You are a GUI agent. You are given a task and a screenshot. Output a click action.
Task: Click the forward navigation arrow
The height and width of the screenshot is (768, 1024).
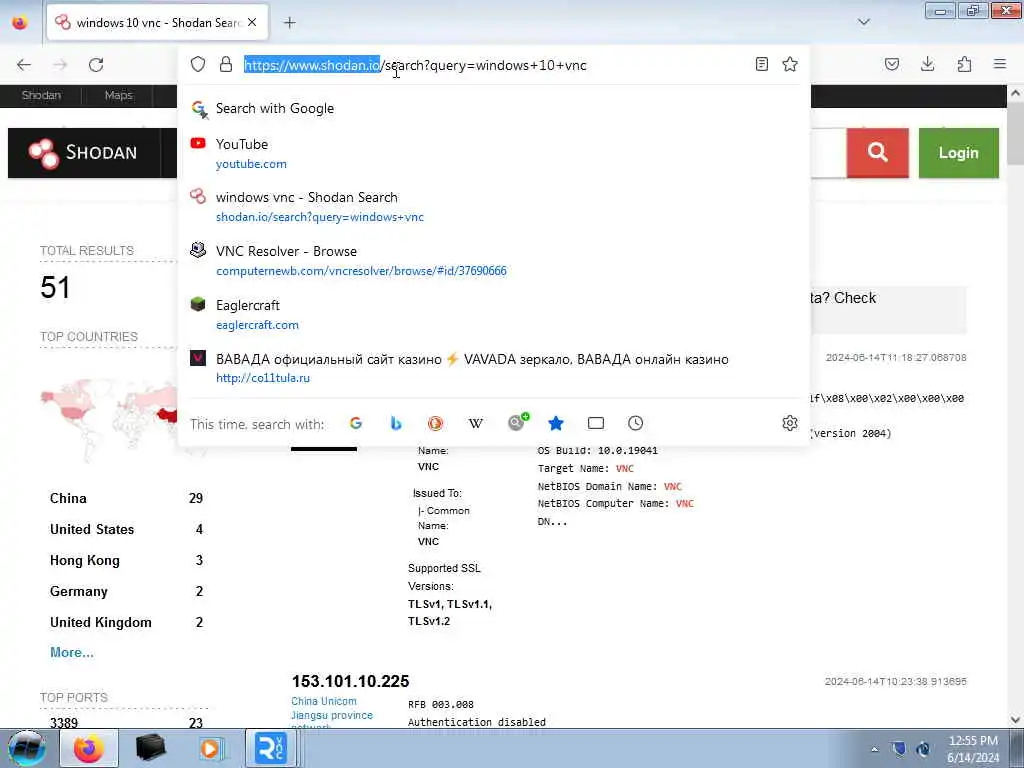click(60, 65)
